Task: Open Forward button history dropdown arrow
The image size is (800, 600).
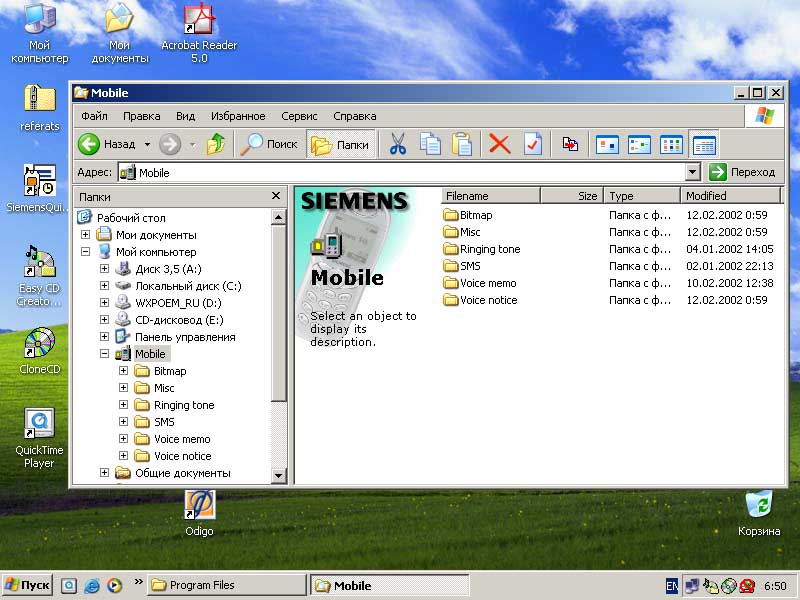Action: 192,144
